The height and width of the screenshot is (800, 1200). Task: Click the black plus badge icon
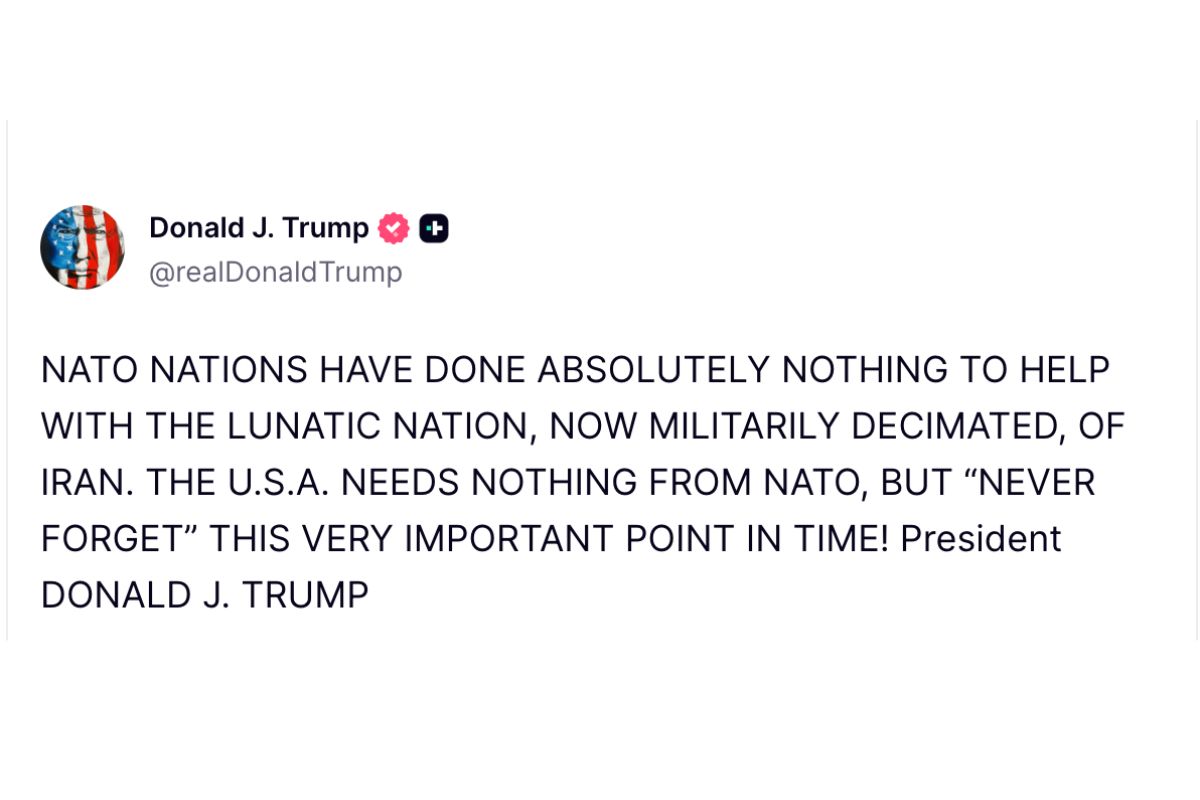[434, 229]
